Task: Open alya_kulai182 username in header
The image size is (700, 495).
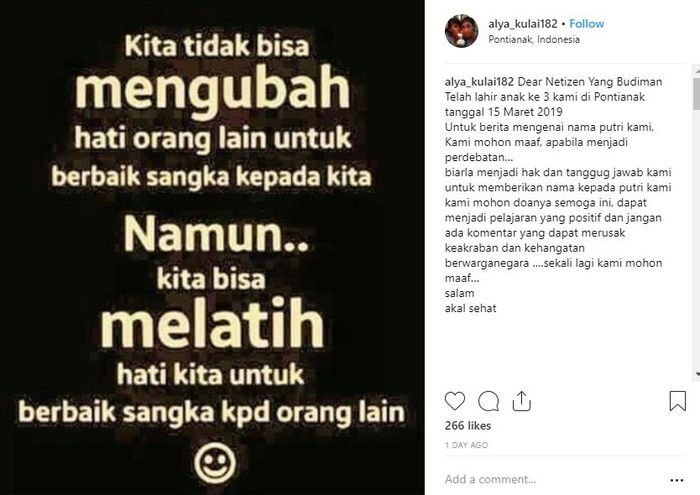Action: [x=523, y=24]
